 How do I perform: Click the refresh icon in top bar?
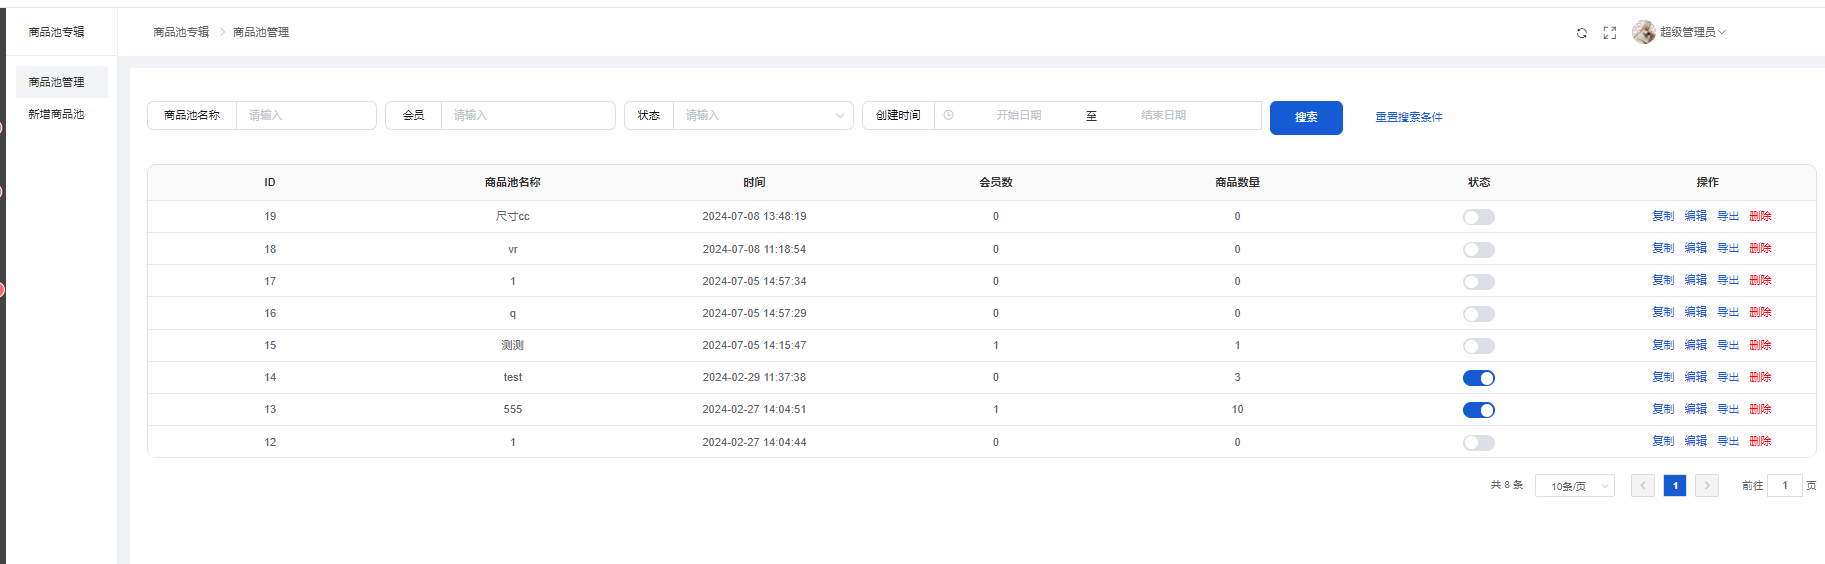click(1581, 33)
